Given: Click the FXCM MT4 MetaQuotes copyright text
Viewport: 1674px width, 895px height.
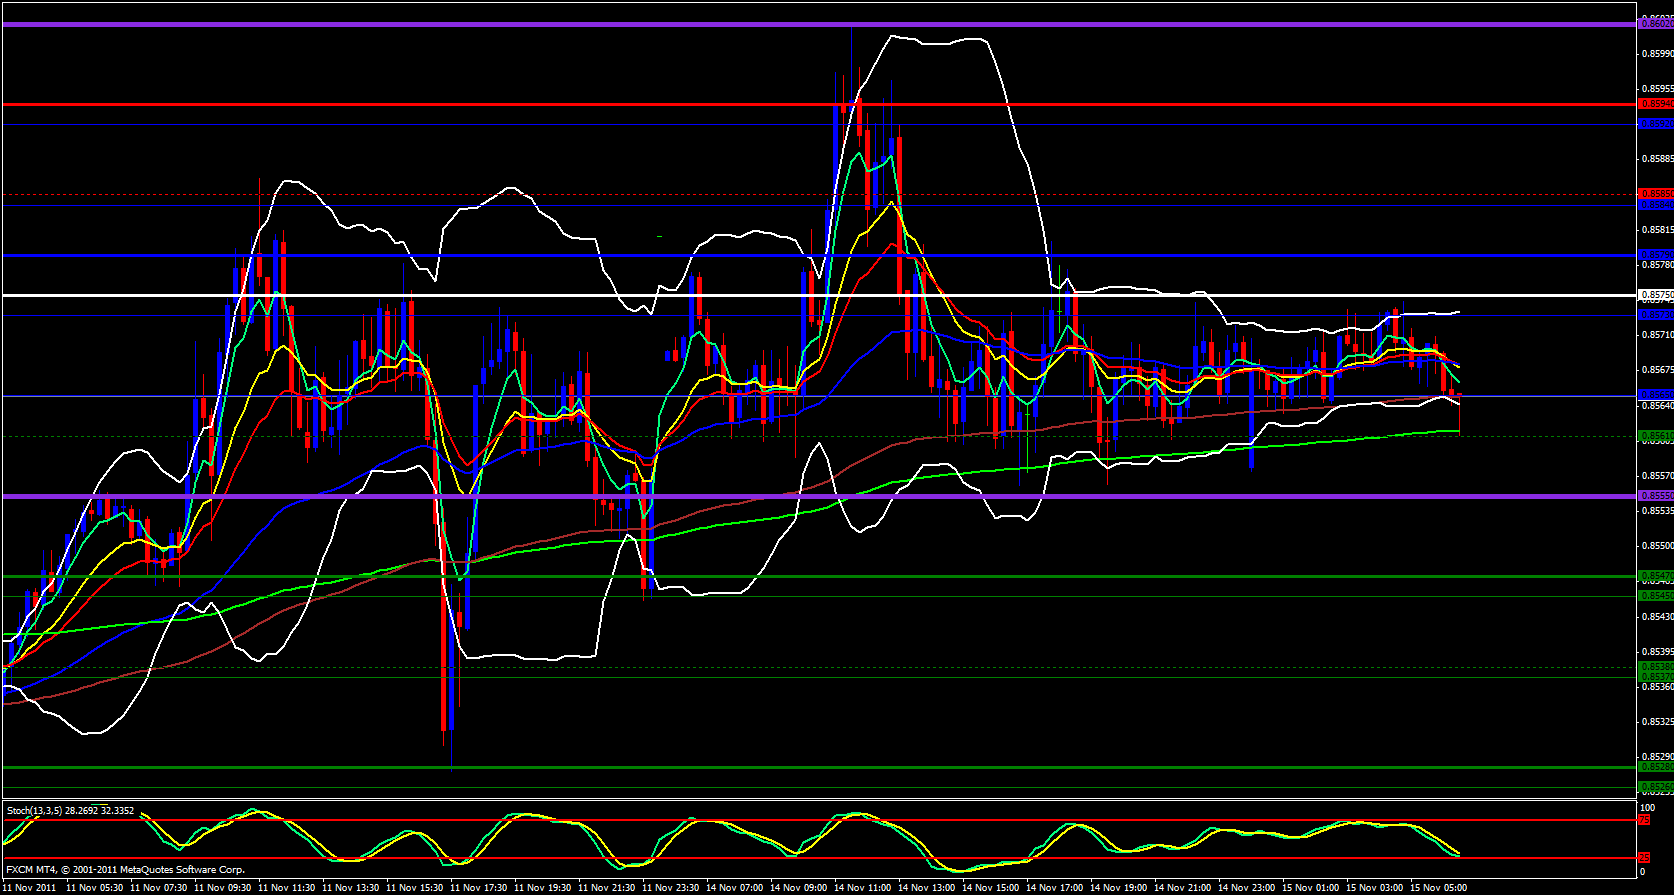Looking at the screenshot, I should (x=125, y=870).
